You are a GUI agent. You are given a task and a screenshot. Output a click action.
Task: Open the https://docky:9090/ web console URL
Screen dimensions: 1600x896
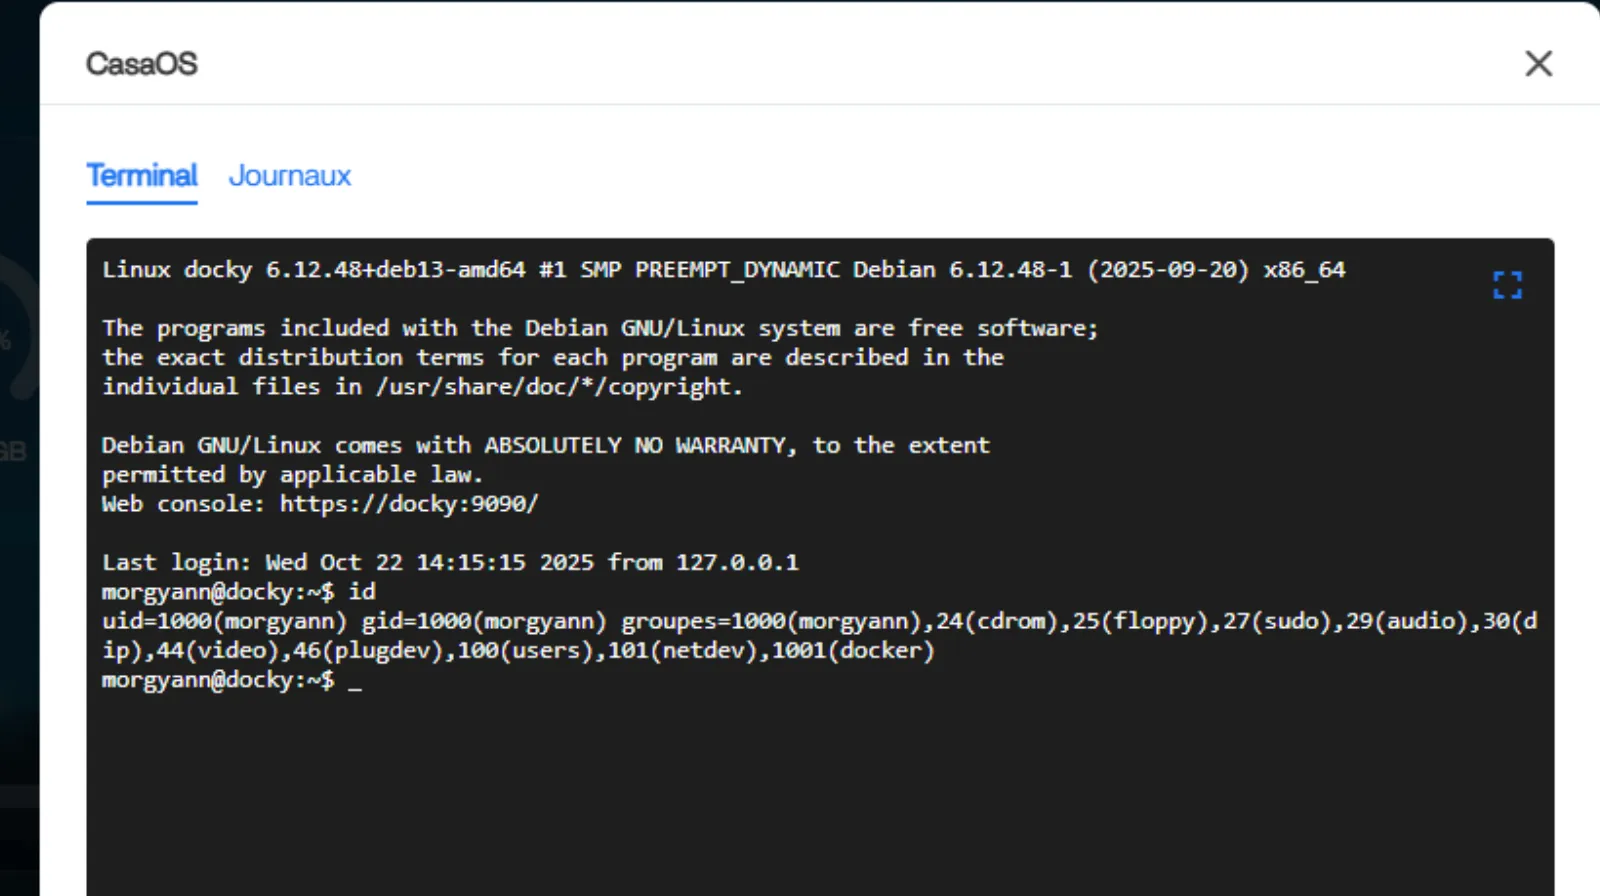[x=408, y=504]
